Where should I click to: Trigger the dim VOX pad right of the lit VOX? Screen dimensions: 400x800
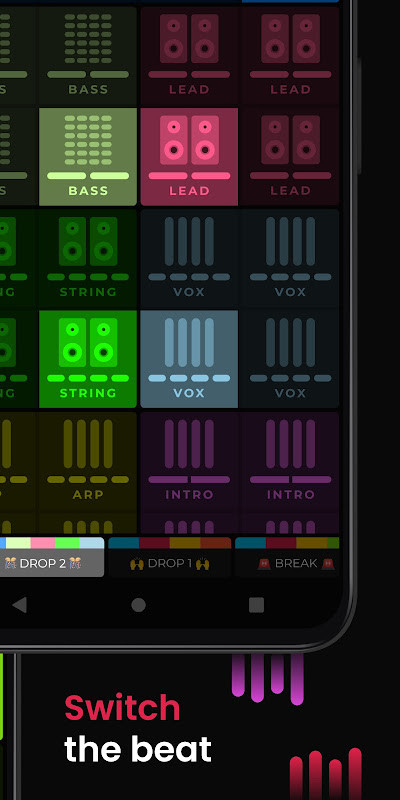coord(290,359)
